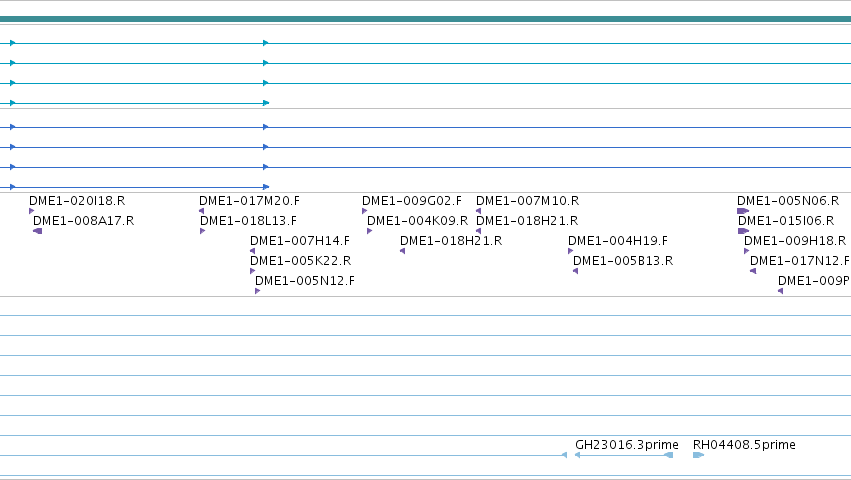851x480 pixels.
Task: Click the purple arrow glyph under DME1-020I18.R
Action: tap(31, 211)
